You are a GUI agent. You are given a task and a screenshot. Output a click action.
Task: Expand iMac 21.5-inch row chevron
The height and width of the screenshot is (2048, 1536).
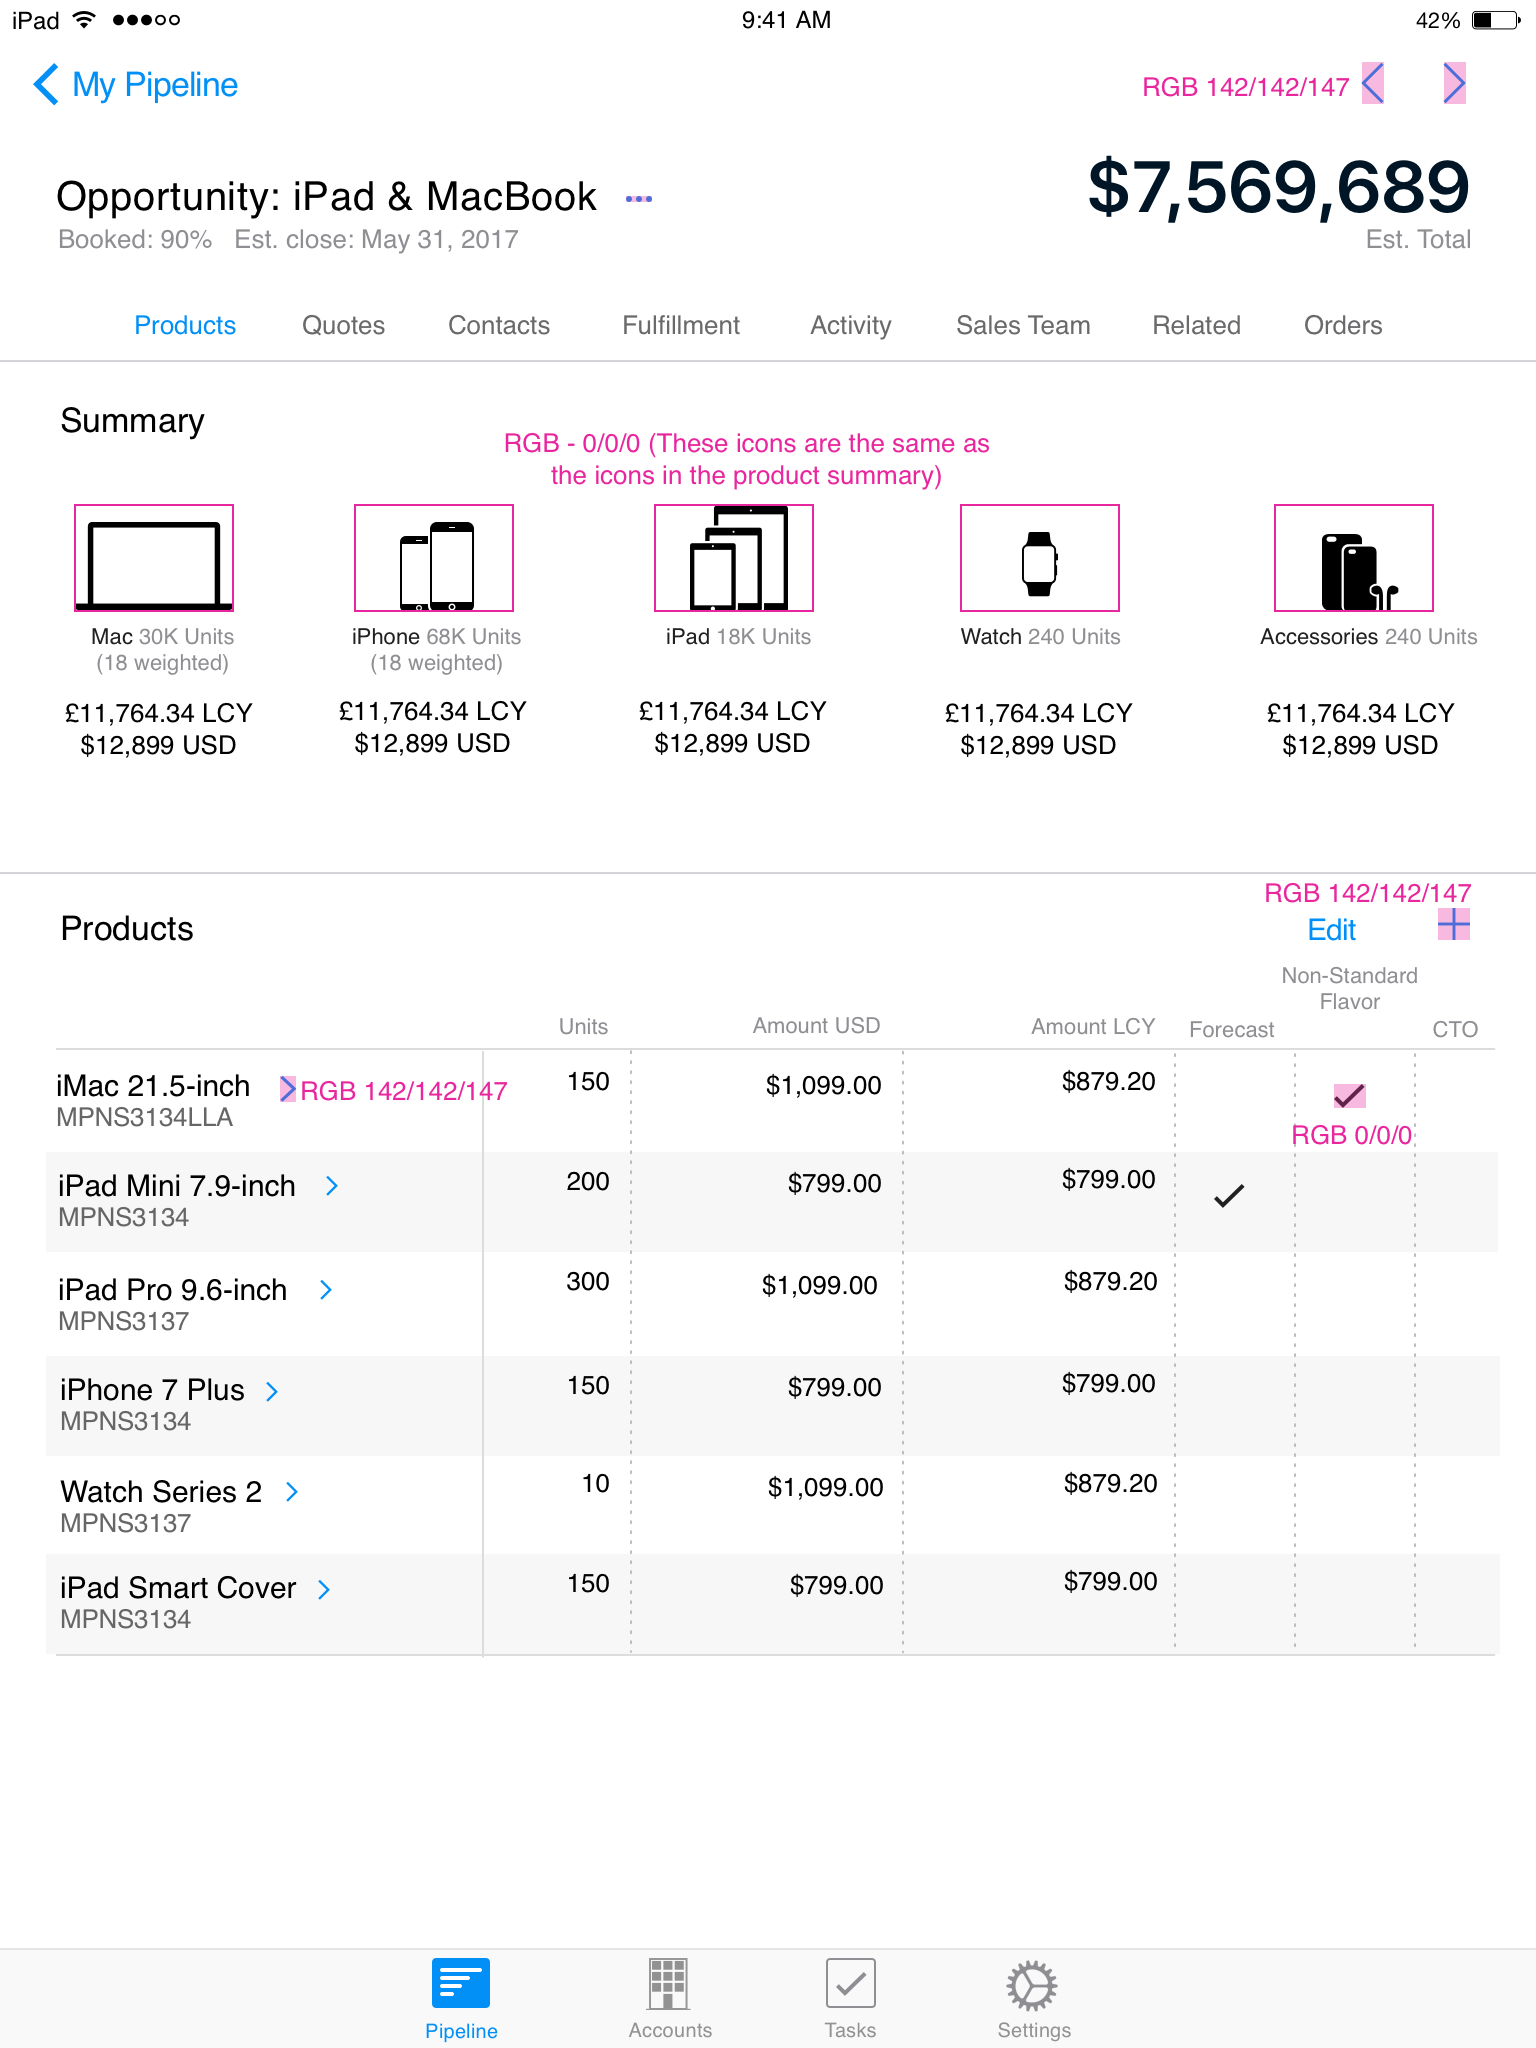pos(288,1089)
